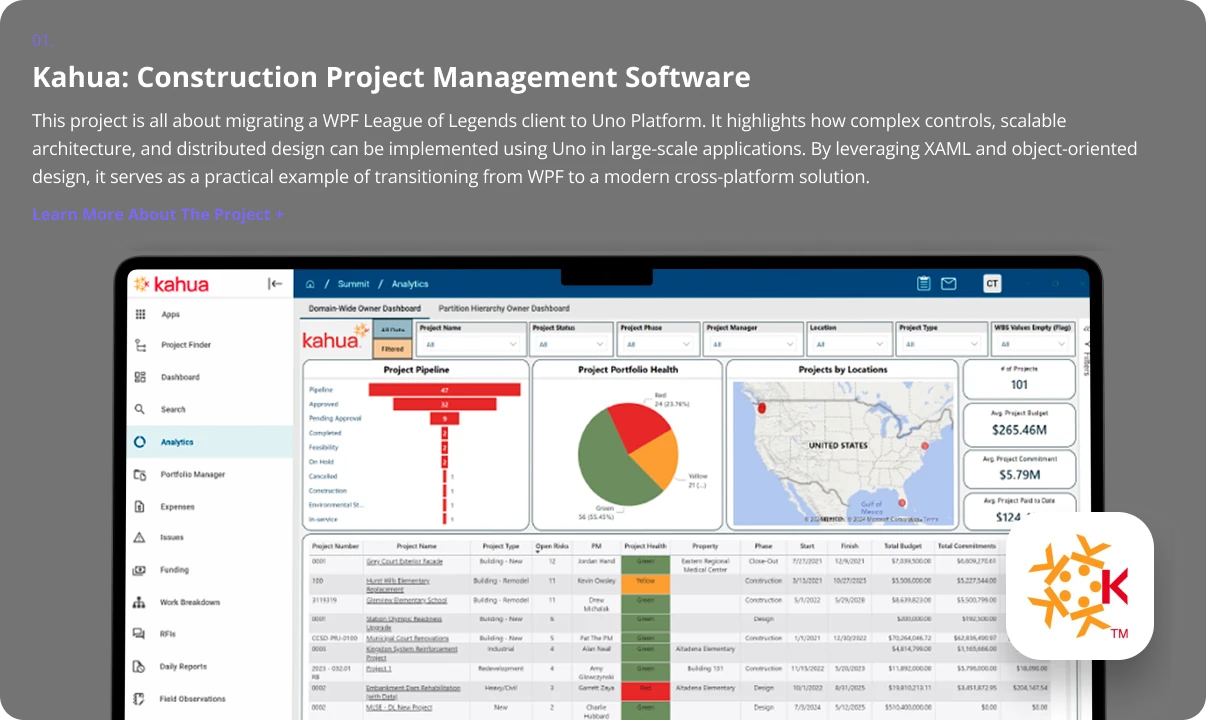Click Summit in the breadcrumb
The width and height of the screenshot is (1206, 720).
pos(353,284)
